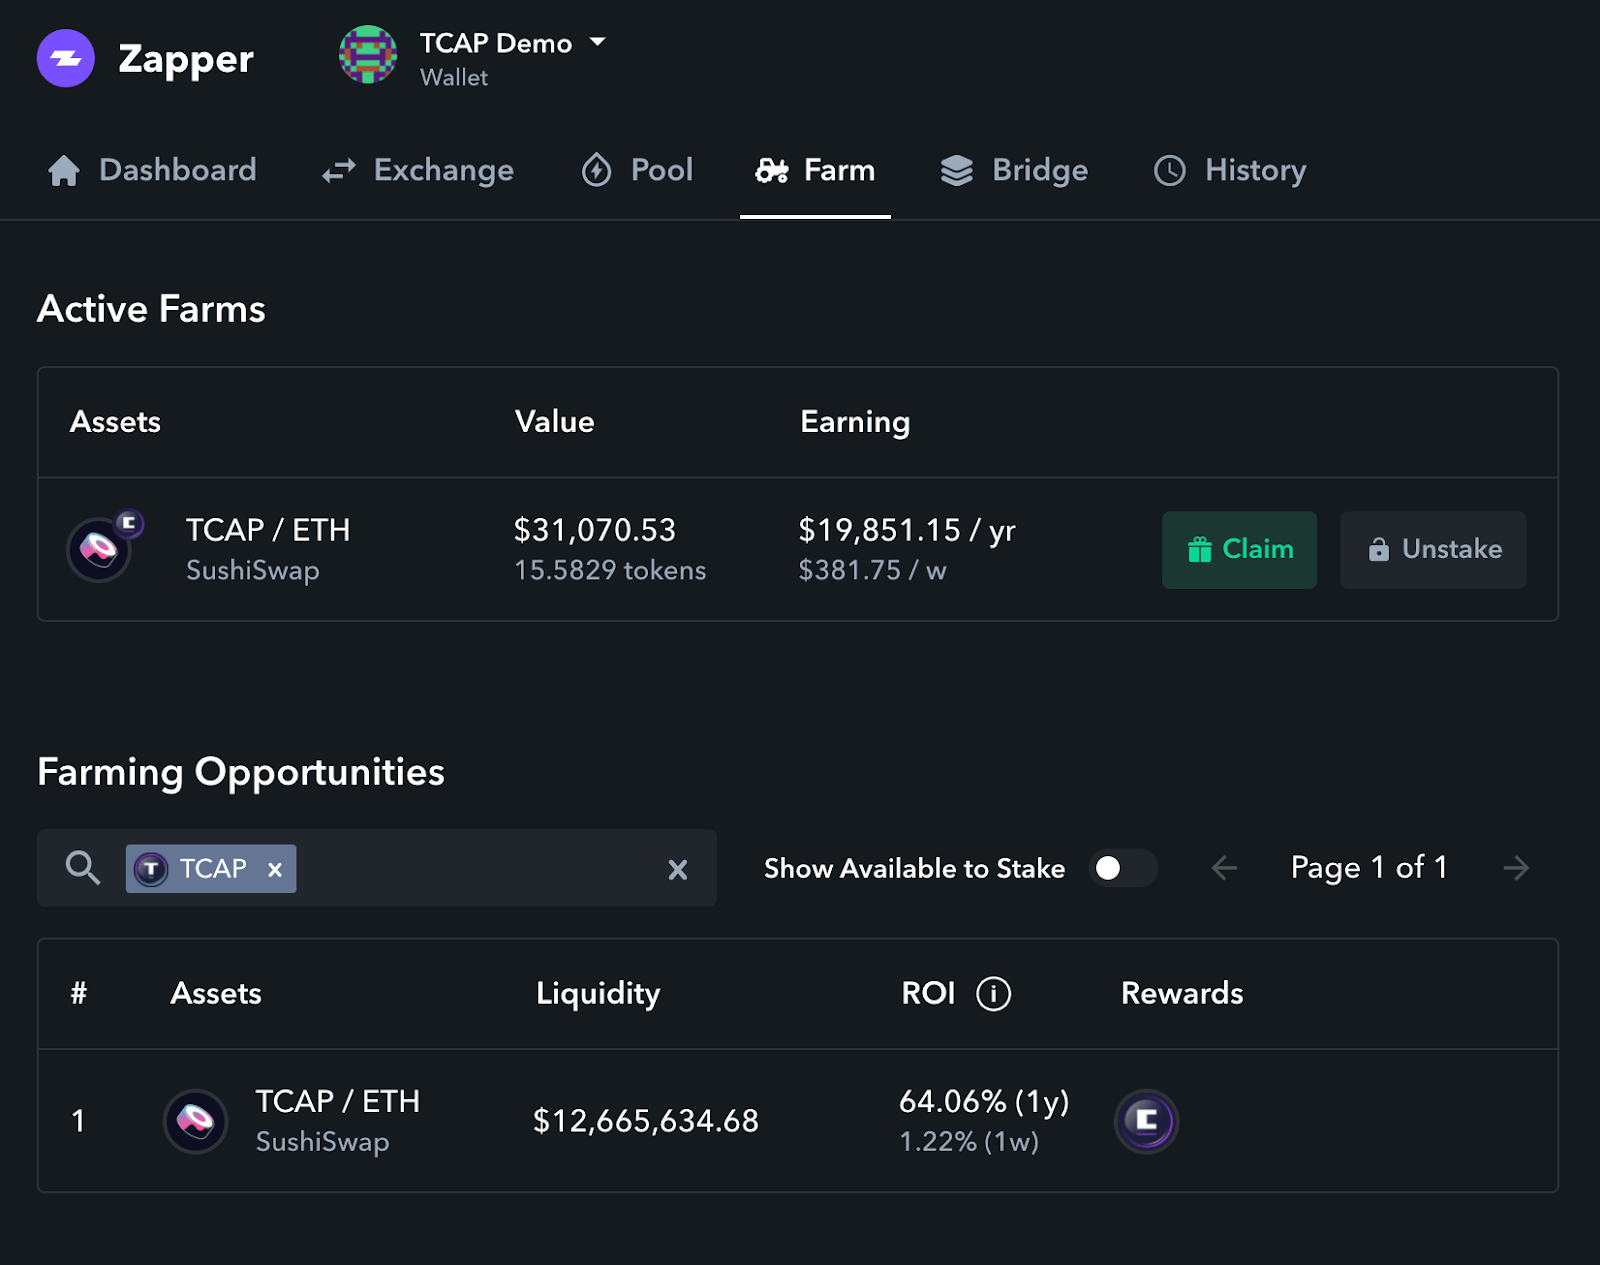Click the Liquidity column header
The height and width of the screenshot is (1265, 1600).
[x=598, y=993]
